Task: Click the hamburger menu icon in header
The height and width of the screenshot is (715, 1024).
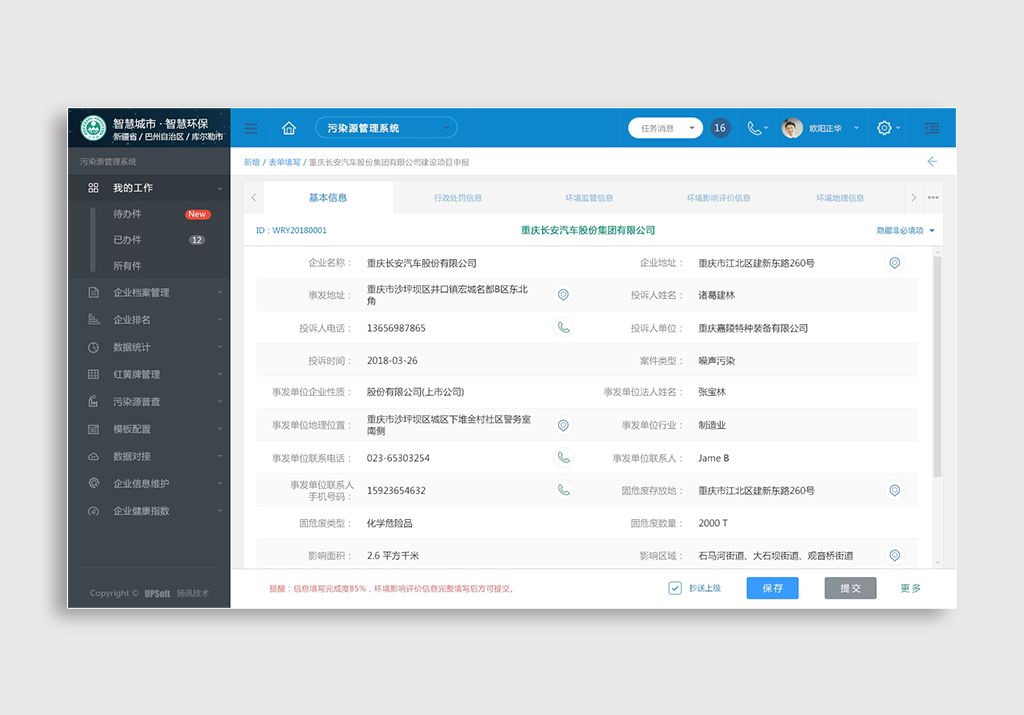Action: pyautogui.click(x=251, y=128)
